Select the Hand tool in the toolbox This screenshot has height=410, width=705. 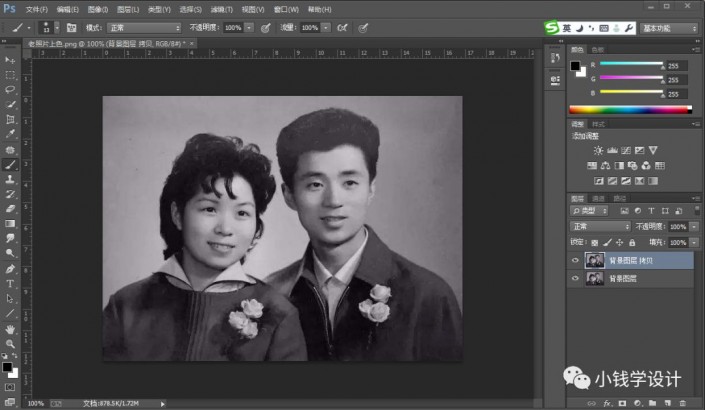click(x=10, y=328)
